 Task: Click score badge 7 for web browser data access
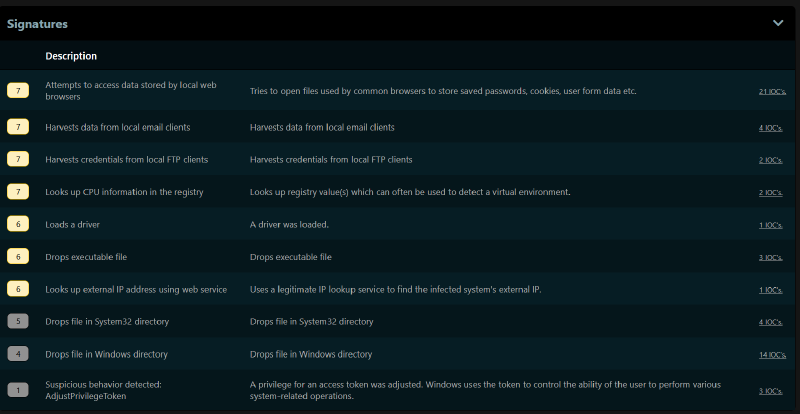click(x=18, y=91)
